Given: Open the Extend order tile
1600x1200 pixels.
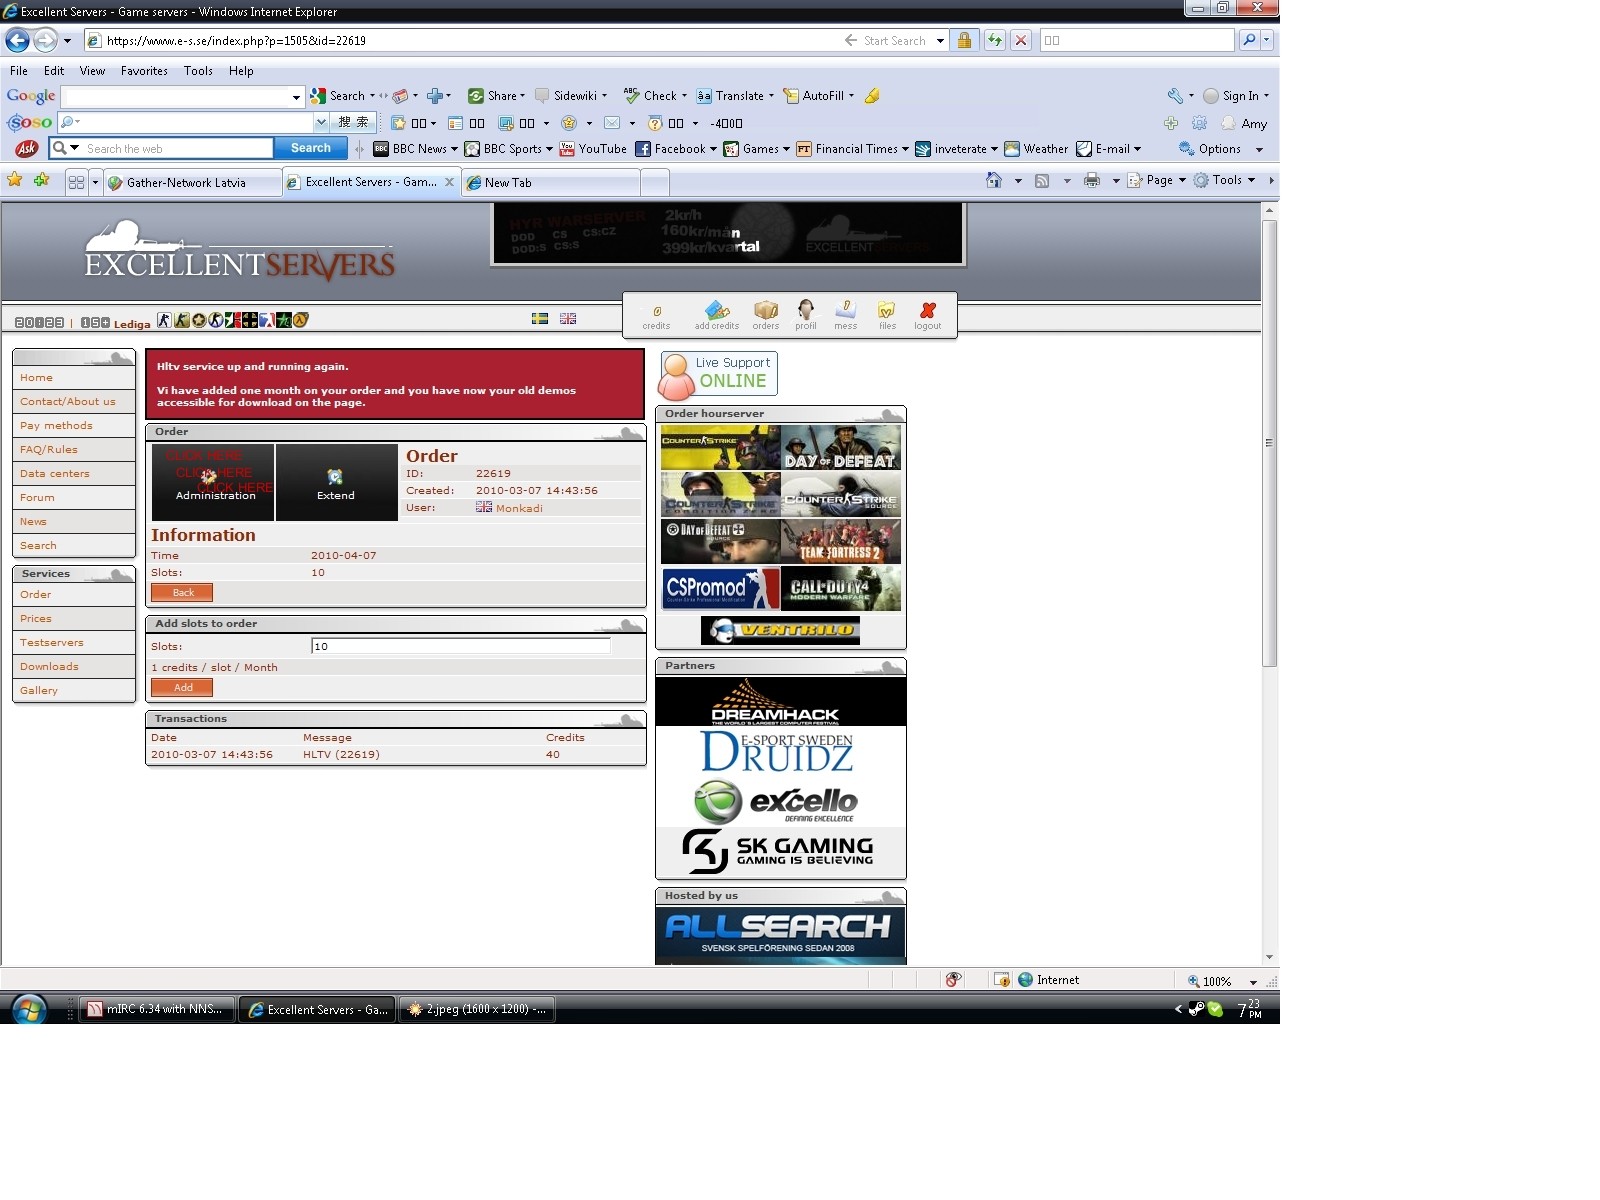Looking at the screenshot, I should coord(336,482).
